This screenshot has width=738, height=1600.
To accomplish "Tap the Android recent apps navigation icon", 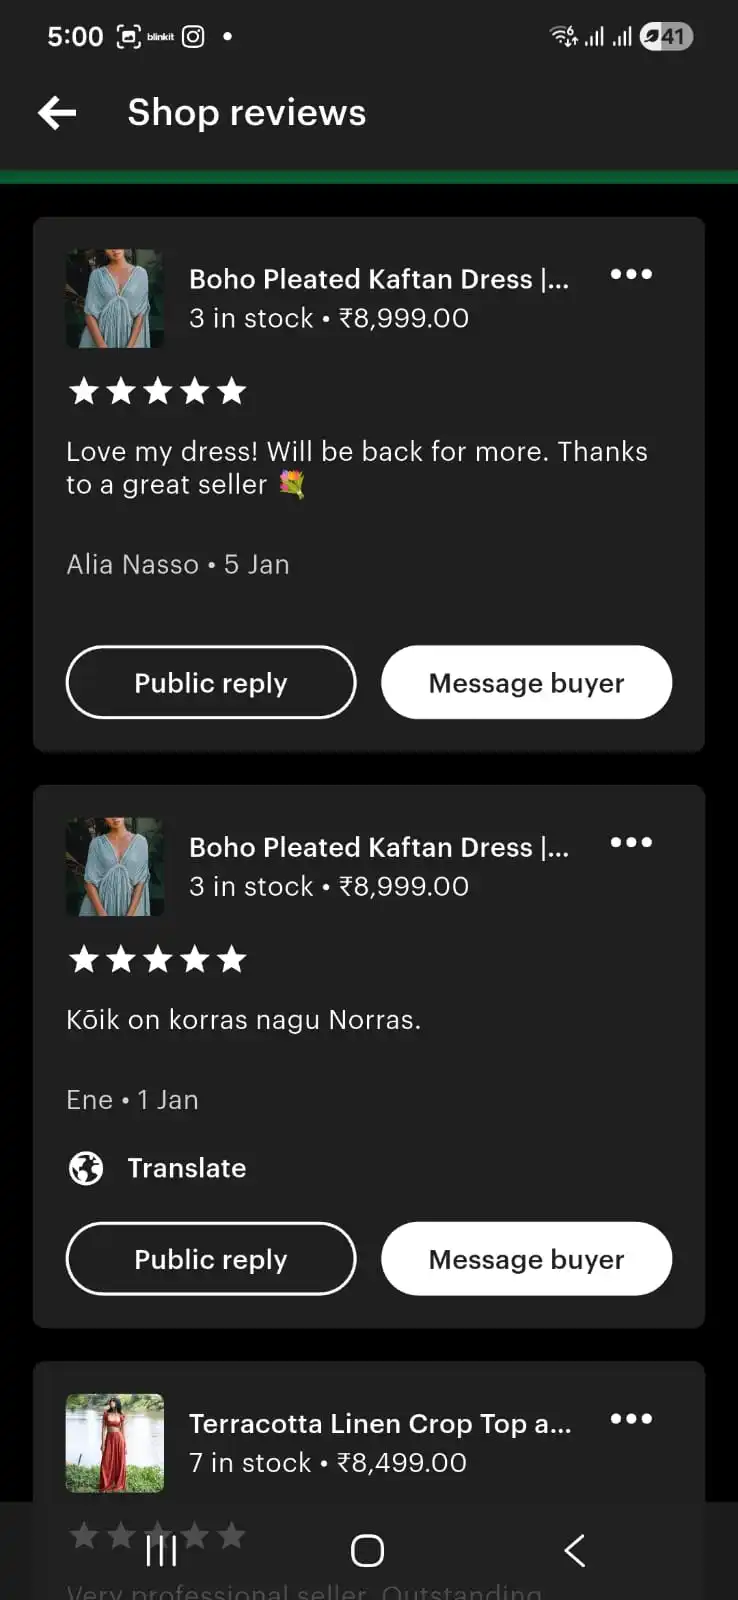I will click(161, 1551).
